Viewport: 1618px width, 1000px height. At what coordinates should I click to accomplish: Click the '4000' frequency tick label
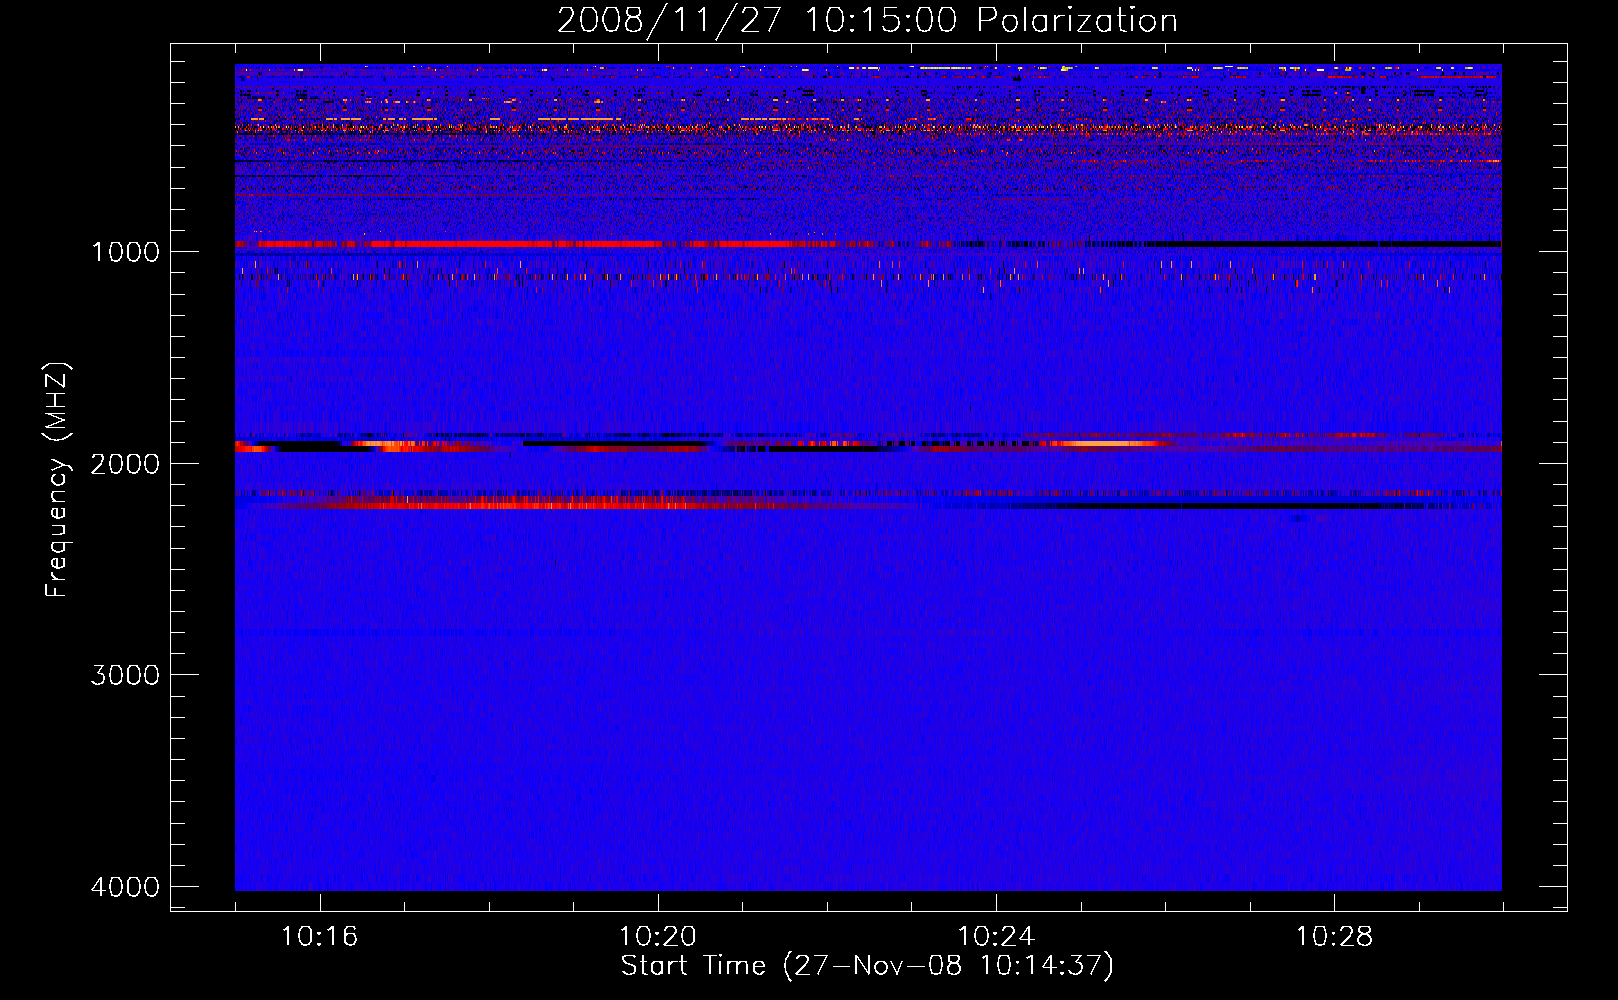coord(125,887)
